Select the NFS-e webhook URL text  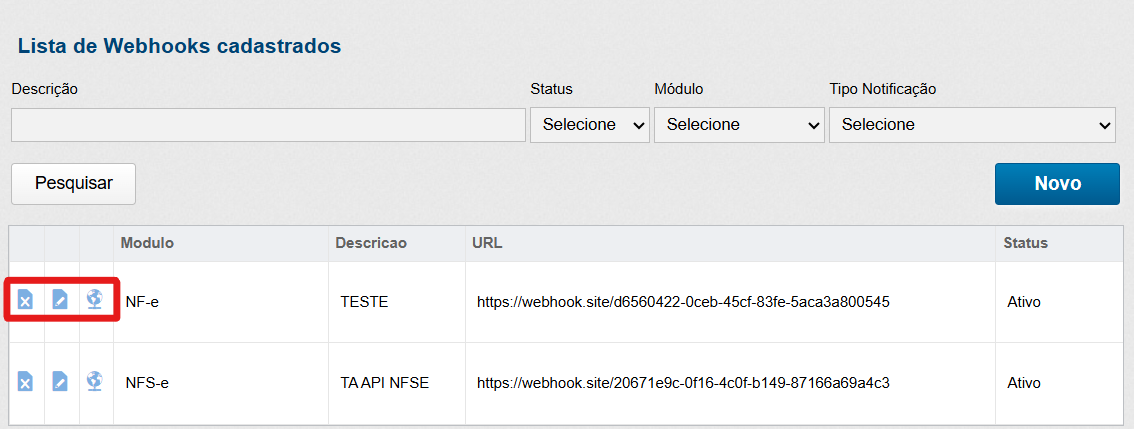[x=683, y=382]
